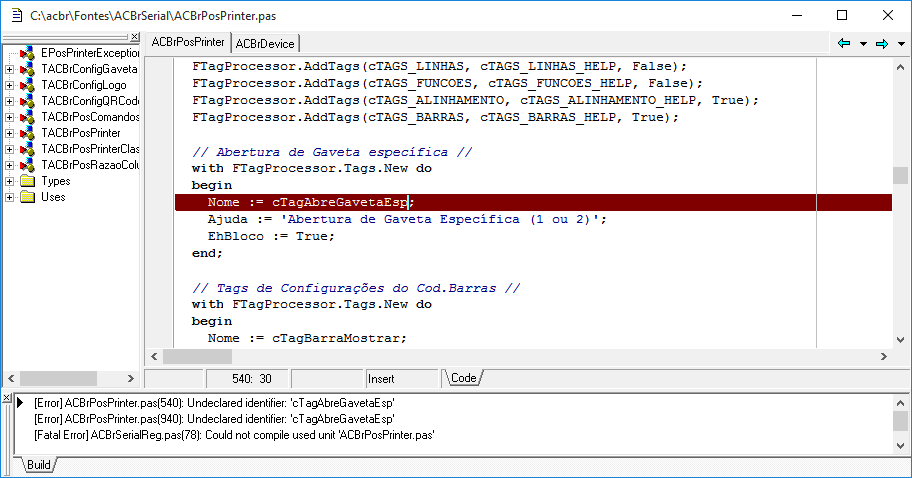The height and width of the screenshot is (478, 912).
Task: Expand the TACBrConfigLogo tree node
Action: pyautogui.click(x=9, y=85)
